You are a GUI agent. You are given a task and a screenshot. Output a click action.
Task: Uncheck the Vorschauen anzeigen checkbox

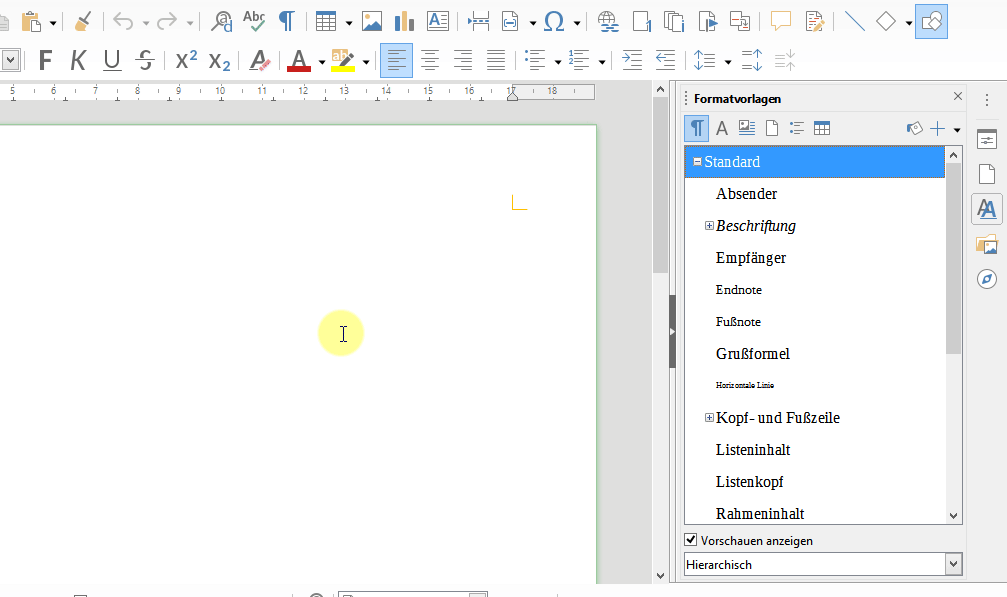tap(691, 540)
